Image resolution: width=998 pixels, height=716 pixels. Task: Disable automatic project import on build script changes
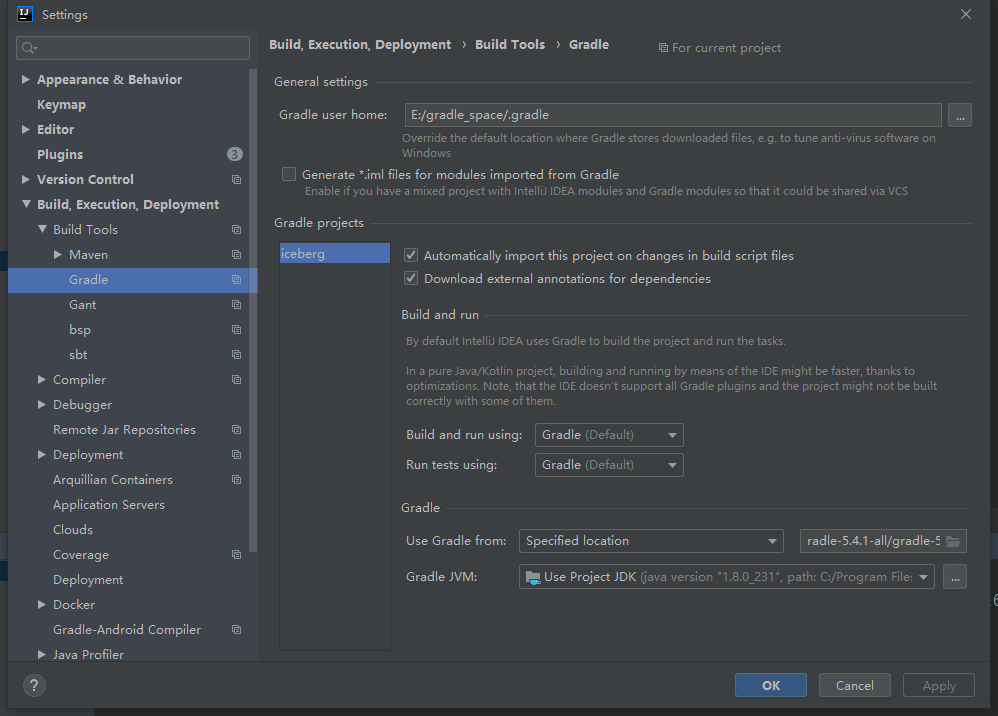pyautogui.click(x=410, y=254)
